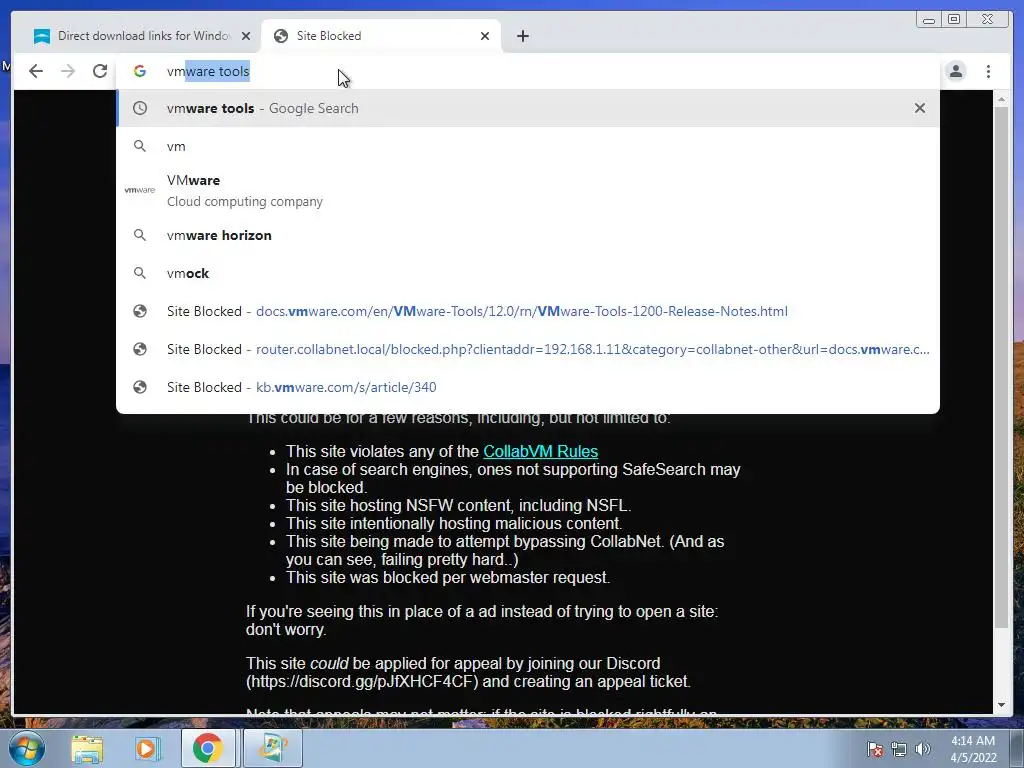Open a new tab with the plus button
This screenshot has height=768, width=1024.
click(x=522, y=36)
